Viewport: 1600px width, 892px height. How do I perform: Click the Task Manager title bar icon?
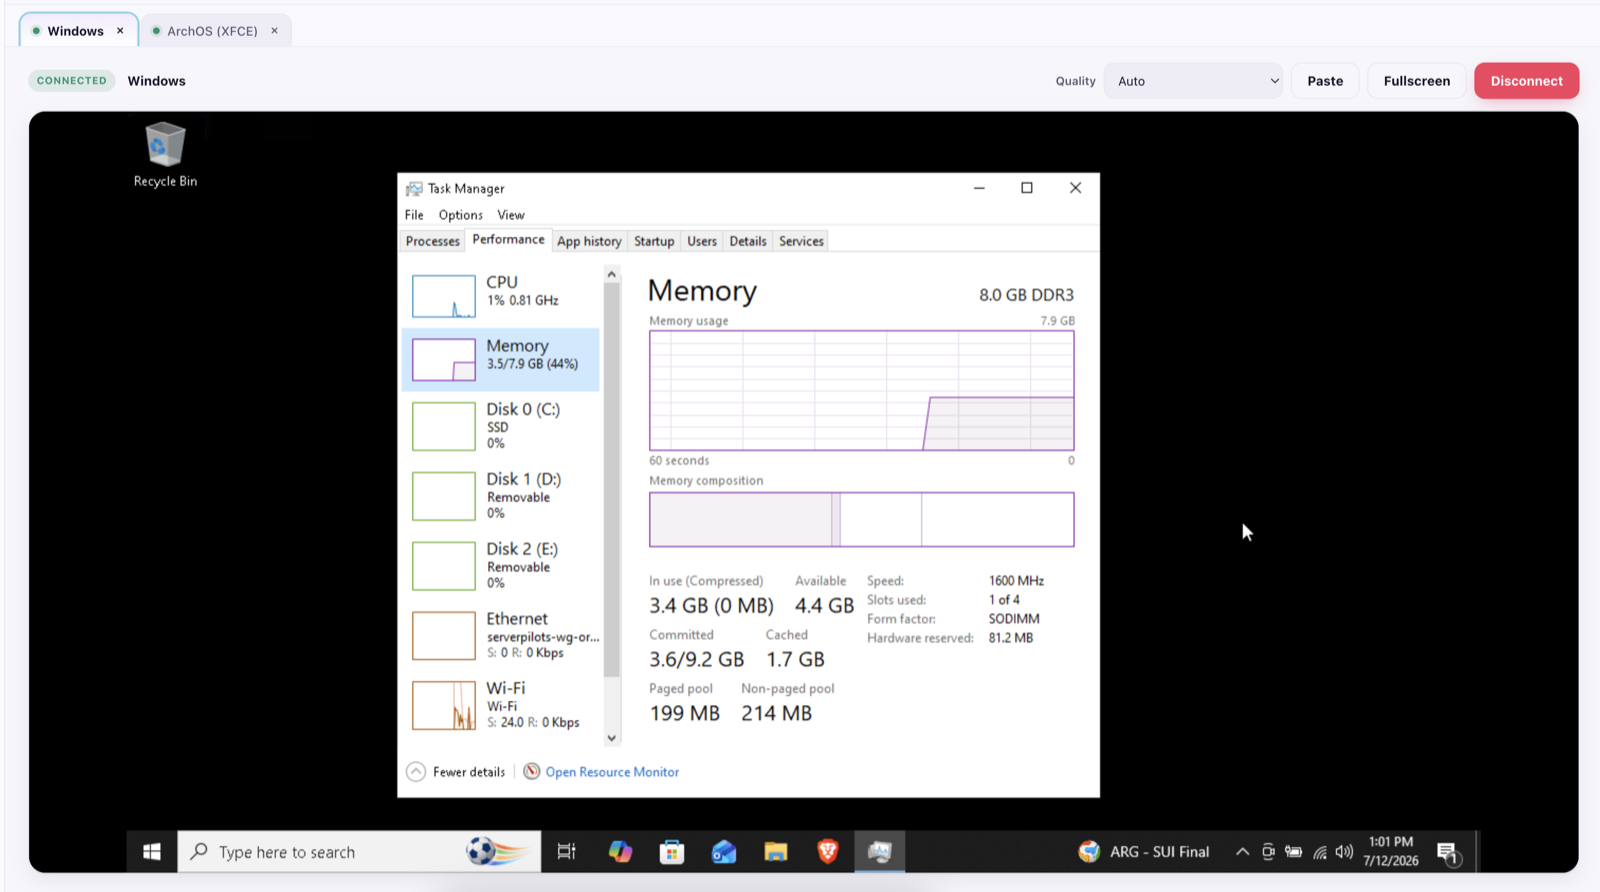(x=414, y=188)
